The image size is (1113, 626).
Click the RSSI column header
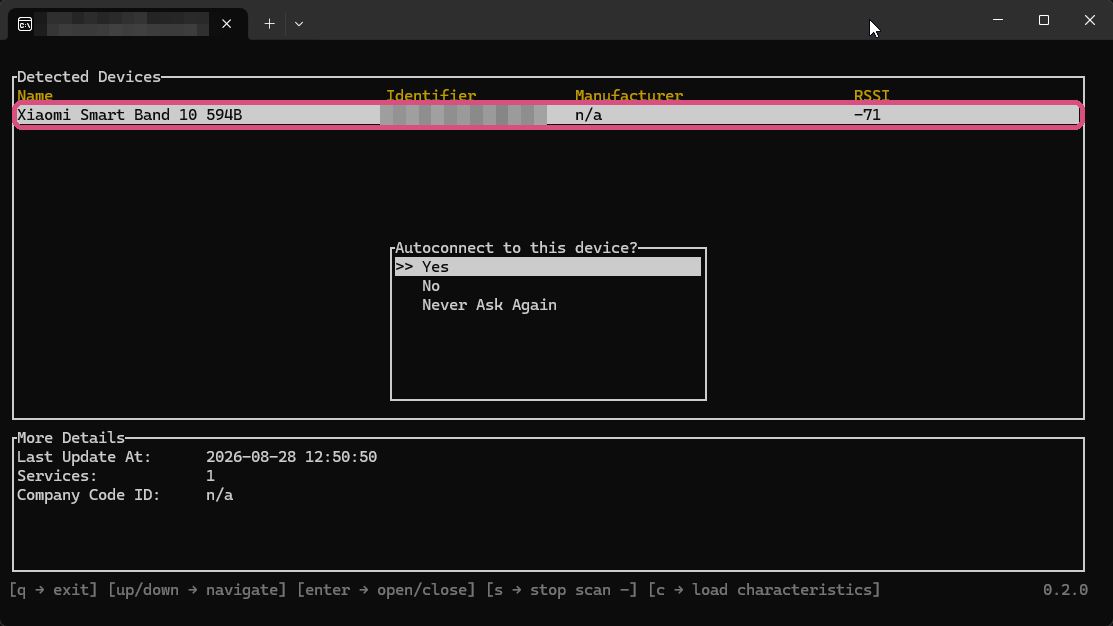point(871,95)
